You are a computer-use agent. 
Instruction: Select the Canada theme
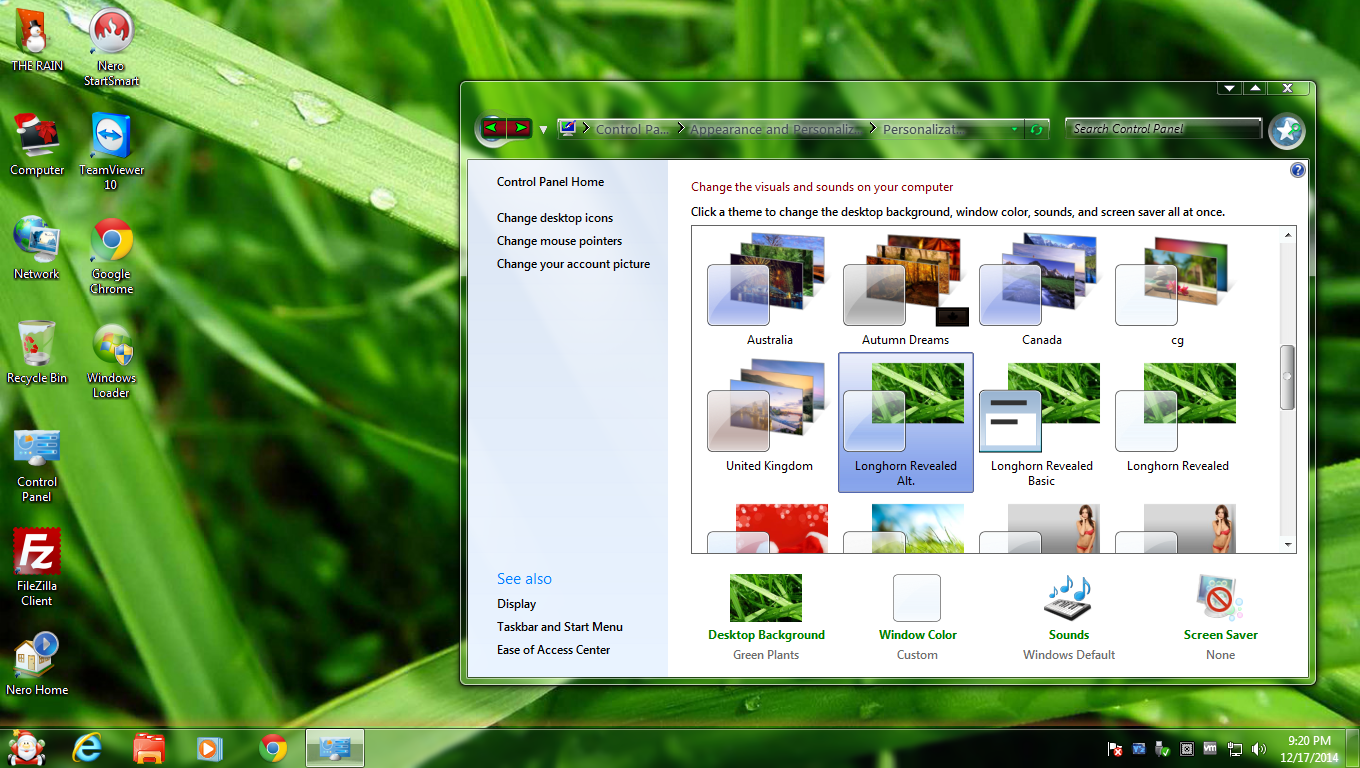1042,290
